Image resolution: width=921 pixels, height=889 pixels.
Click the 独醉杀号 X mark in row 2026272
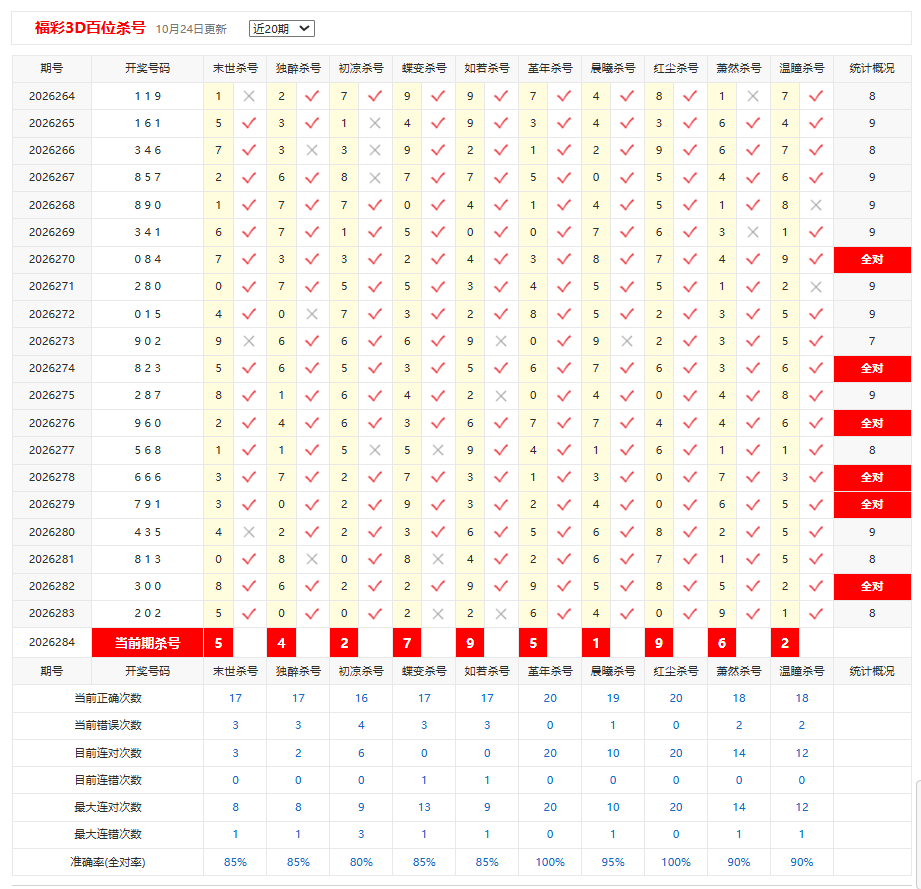[312, 314]
